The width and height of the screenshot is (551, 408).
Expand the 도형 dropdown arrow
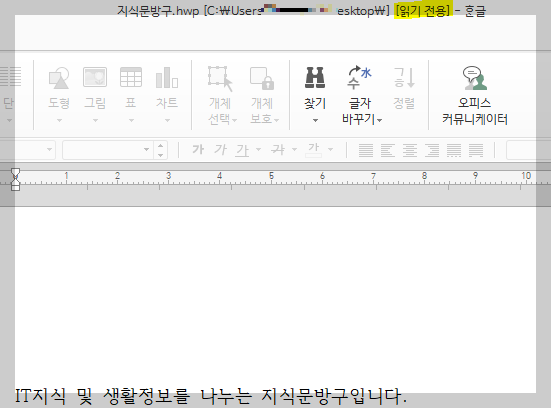[x=59, y=121]
